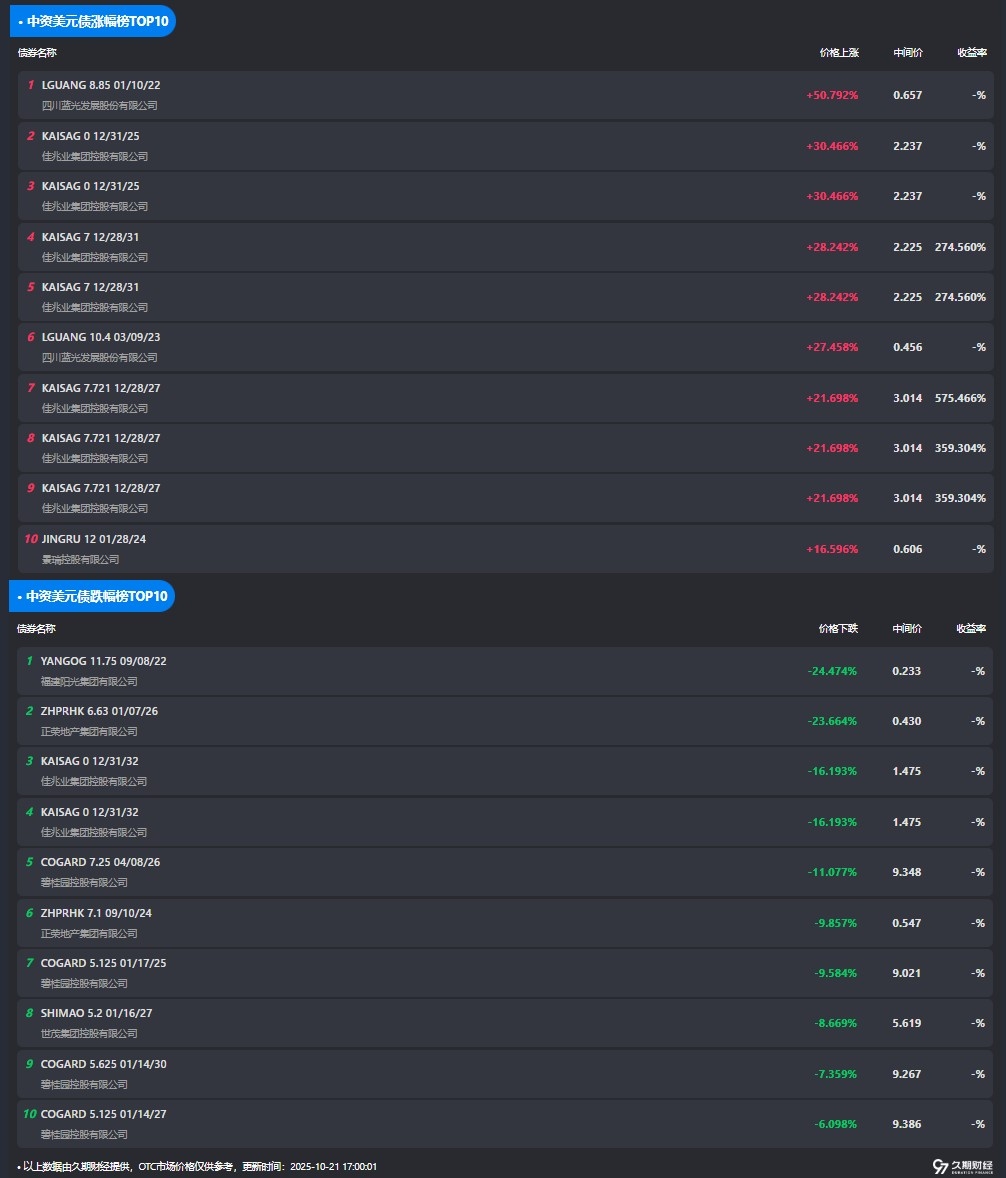This screenshot has height=1178, width=1006.
Task: Open bond JINGRU 12 01/28/24
Action: [x=94, y=539]
